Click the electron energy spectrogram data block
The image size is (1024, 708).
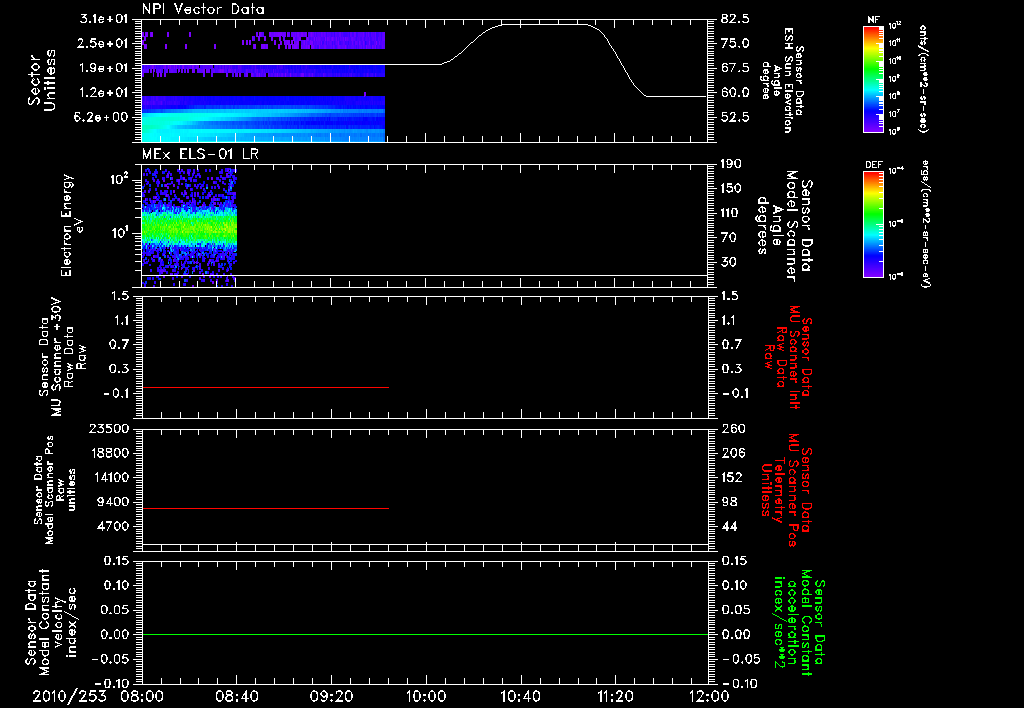pyautogui.click(x=189, y=227)
